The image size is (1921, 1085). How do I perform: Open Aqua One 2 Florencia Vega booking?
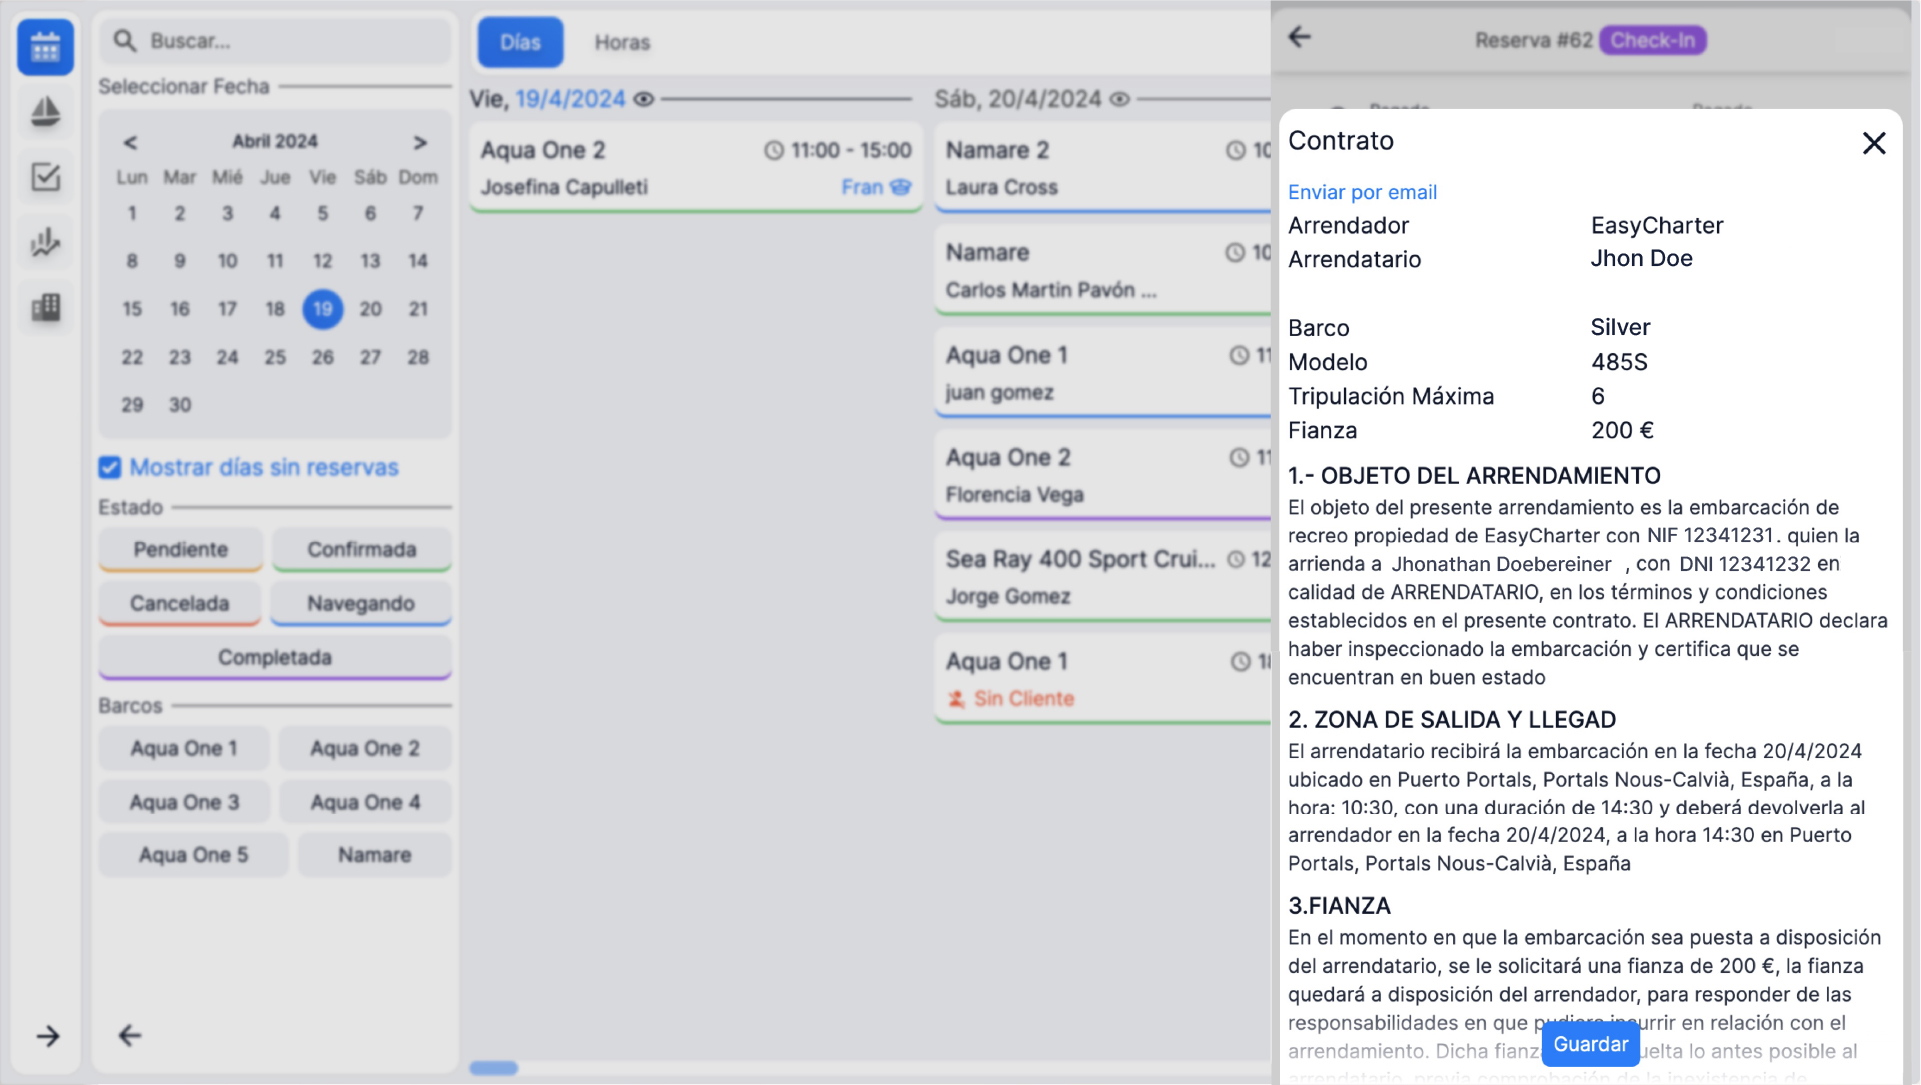pyautogui.click(x=1103, y=475)
